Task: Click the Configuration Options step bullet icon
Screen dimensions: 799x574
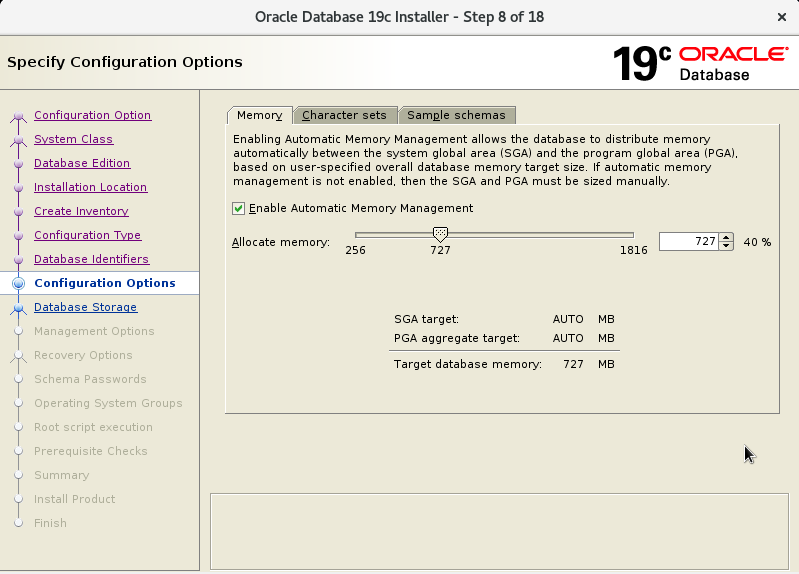Action: coord(18,283)
